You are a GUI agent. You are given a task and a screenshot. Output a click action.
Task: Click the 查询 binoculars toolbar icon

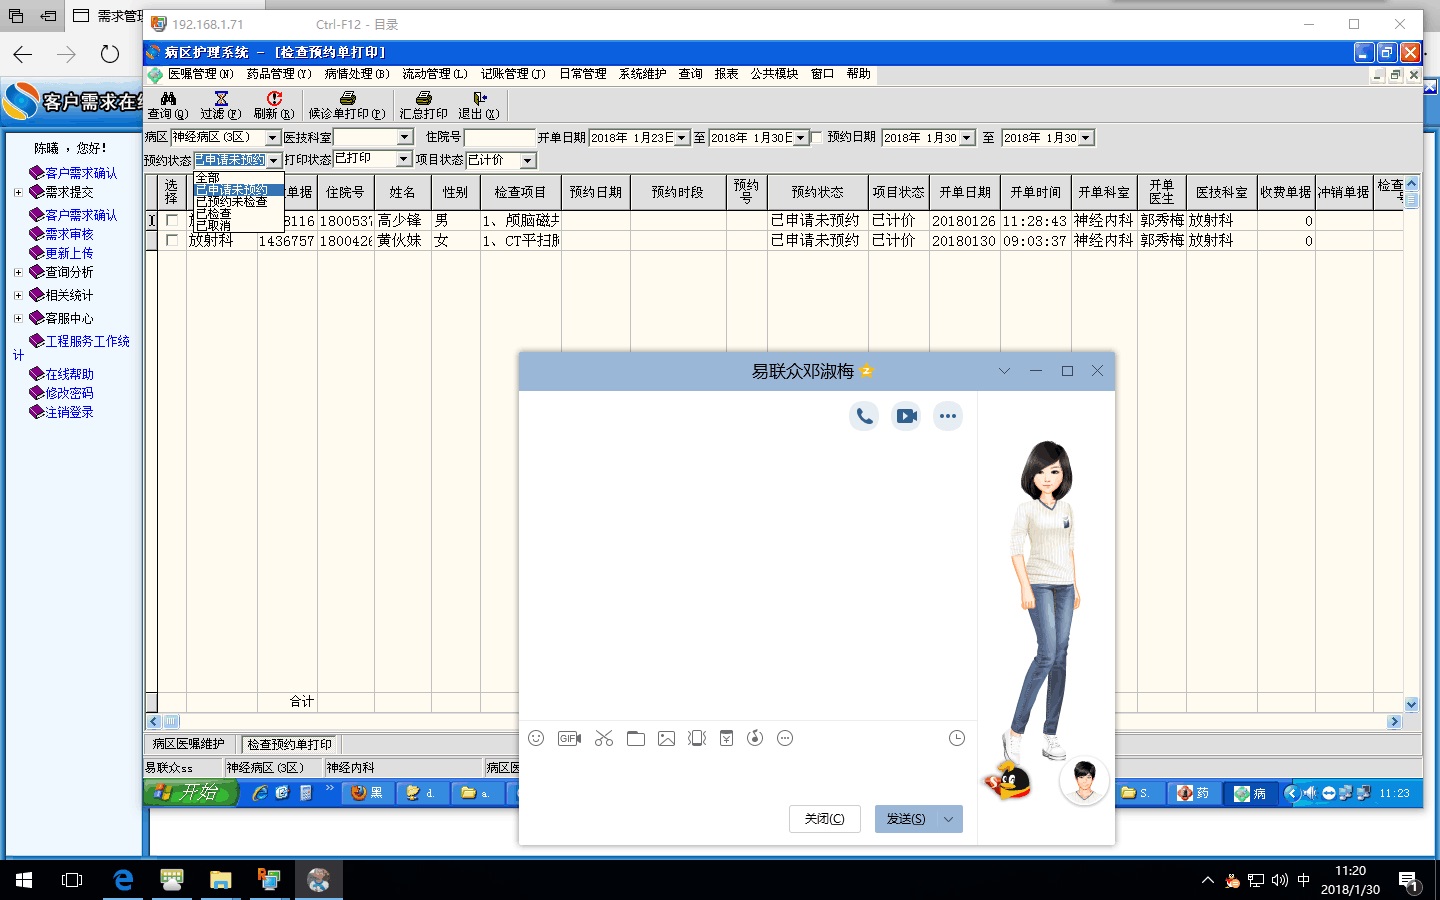168,99
